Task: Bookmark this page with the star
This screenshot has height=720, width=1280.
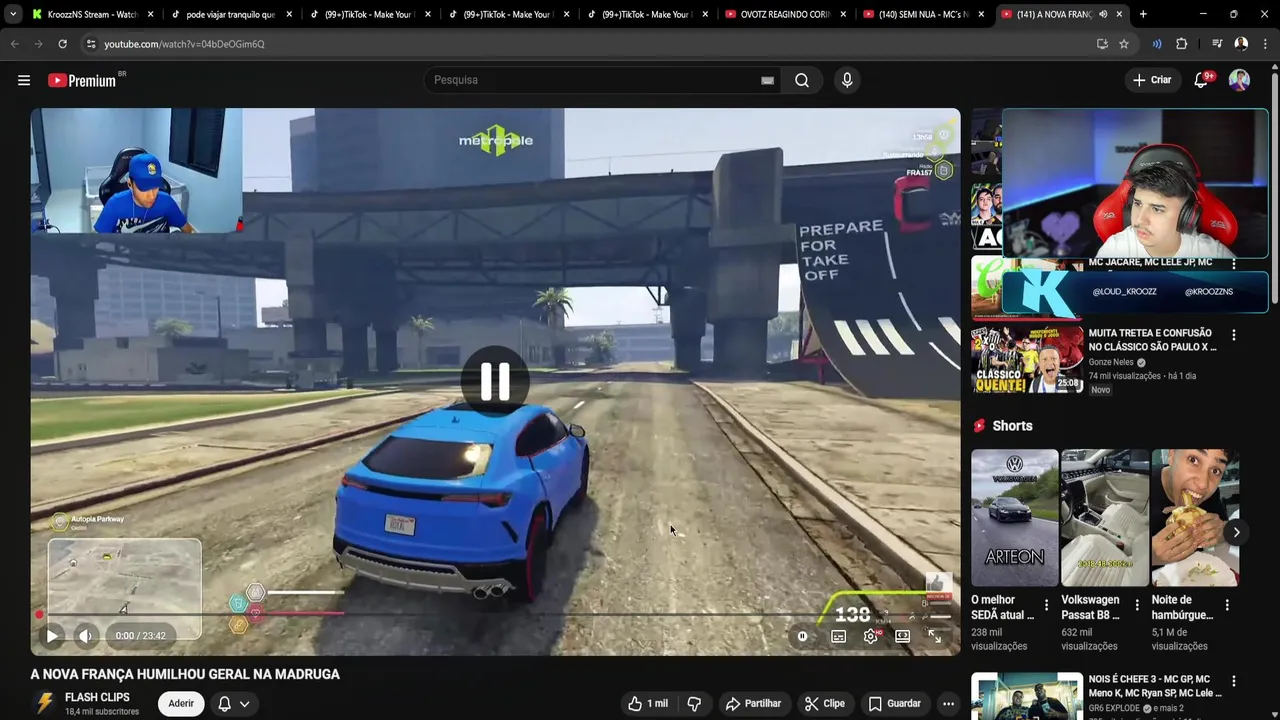Action: (1124, 44)
